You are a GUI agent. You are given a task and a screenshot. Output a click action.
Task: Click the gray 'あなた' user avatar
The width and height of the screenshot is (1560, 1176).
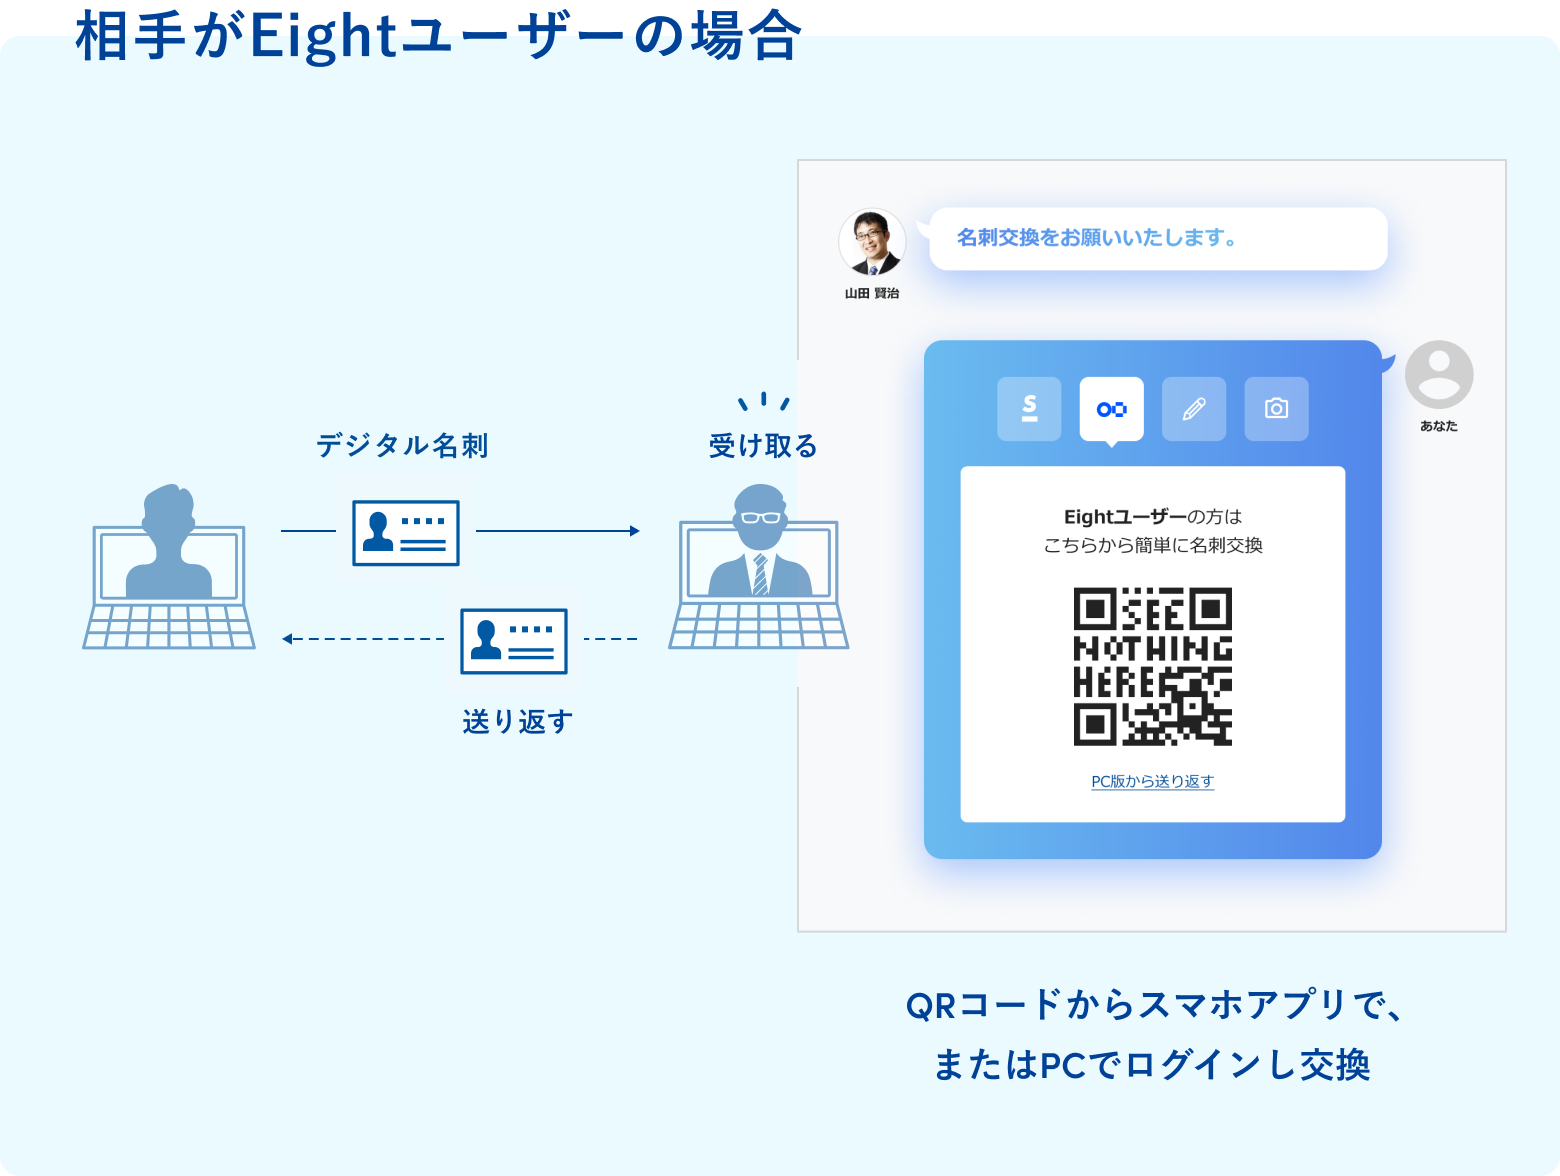1439,375
